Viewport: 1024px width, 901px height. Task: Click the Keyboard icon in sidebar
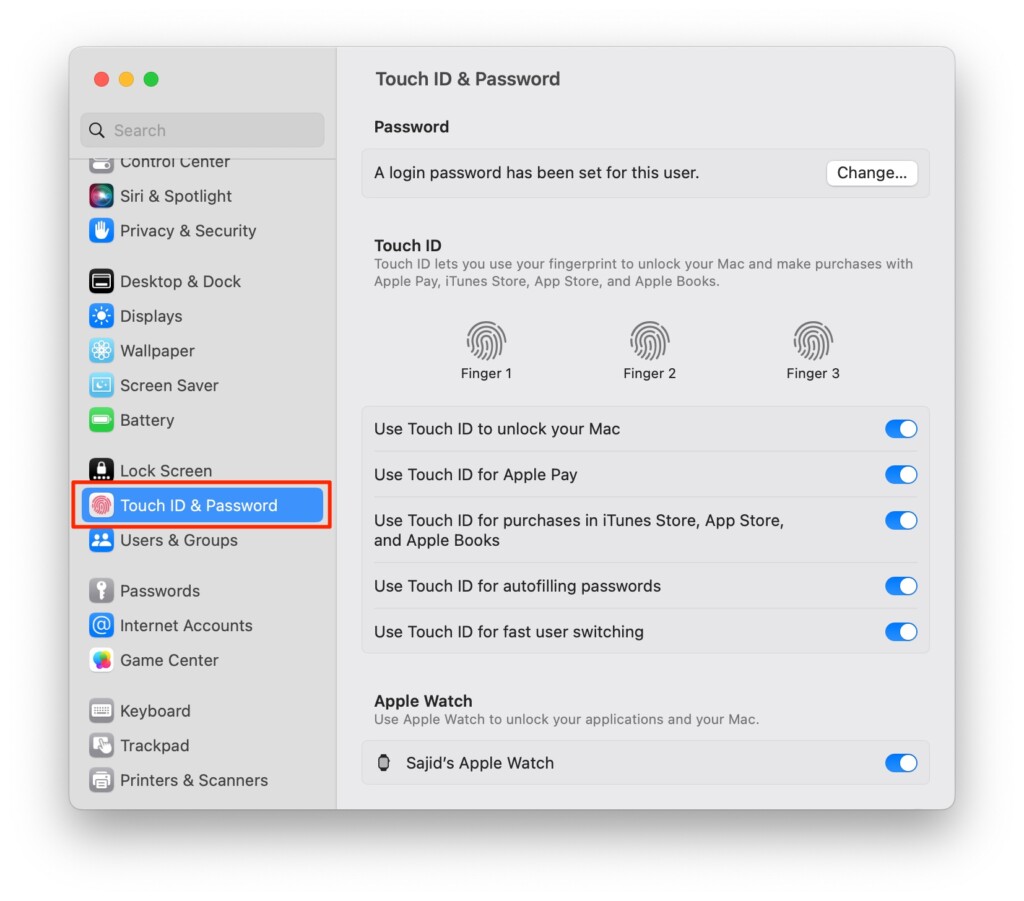pyautogui.click(x=101, y=710)
